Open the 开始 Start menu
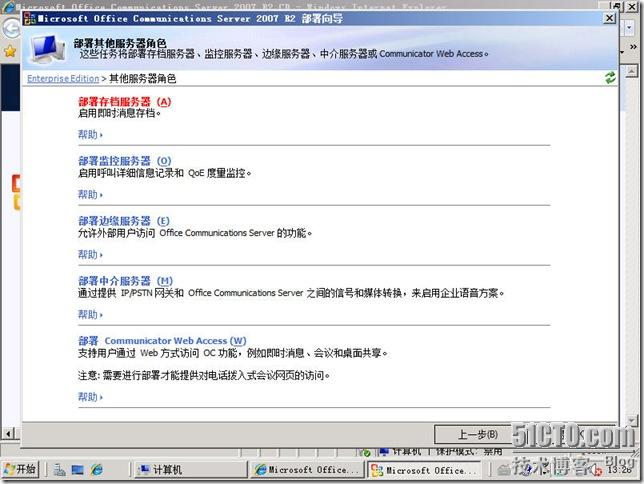The width and height of the screenshot is (644, 484). click(20, 469)
